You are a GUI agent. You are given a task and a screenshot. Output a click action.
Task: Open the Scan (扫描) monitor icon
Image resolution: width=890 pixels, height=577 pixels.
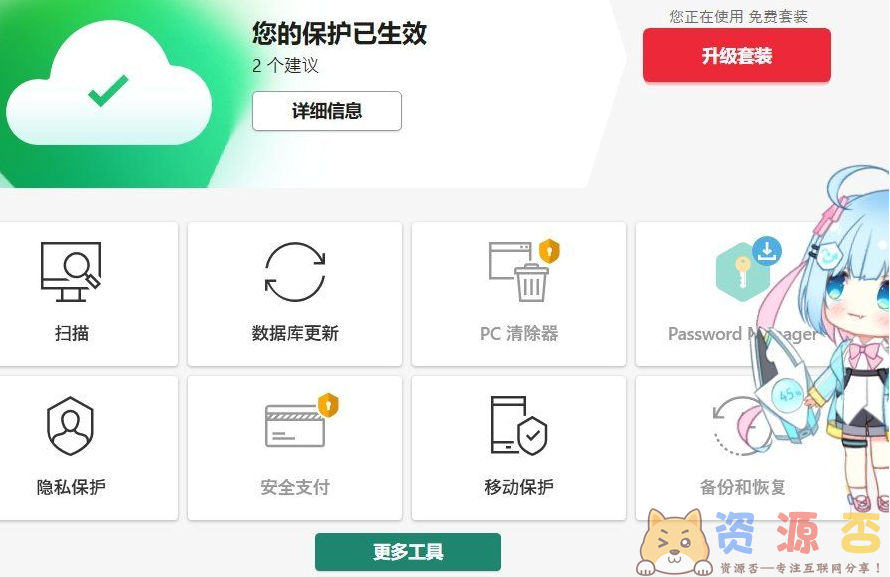point(71,272)
